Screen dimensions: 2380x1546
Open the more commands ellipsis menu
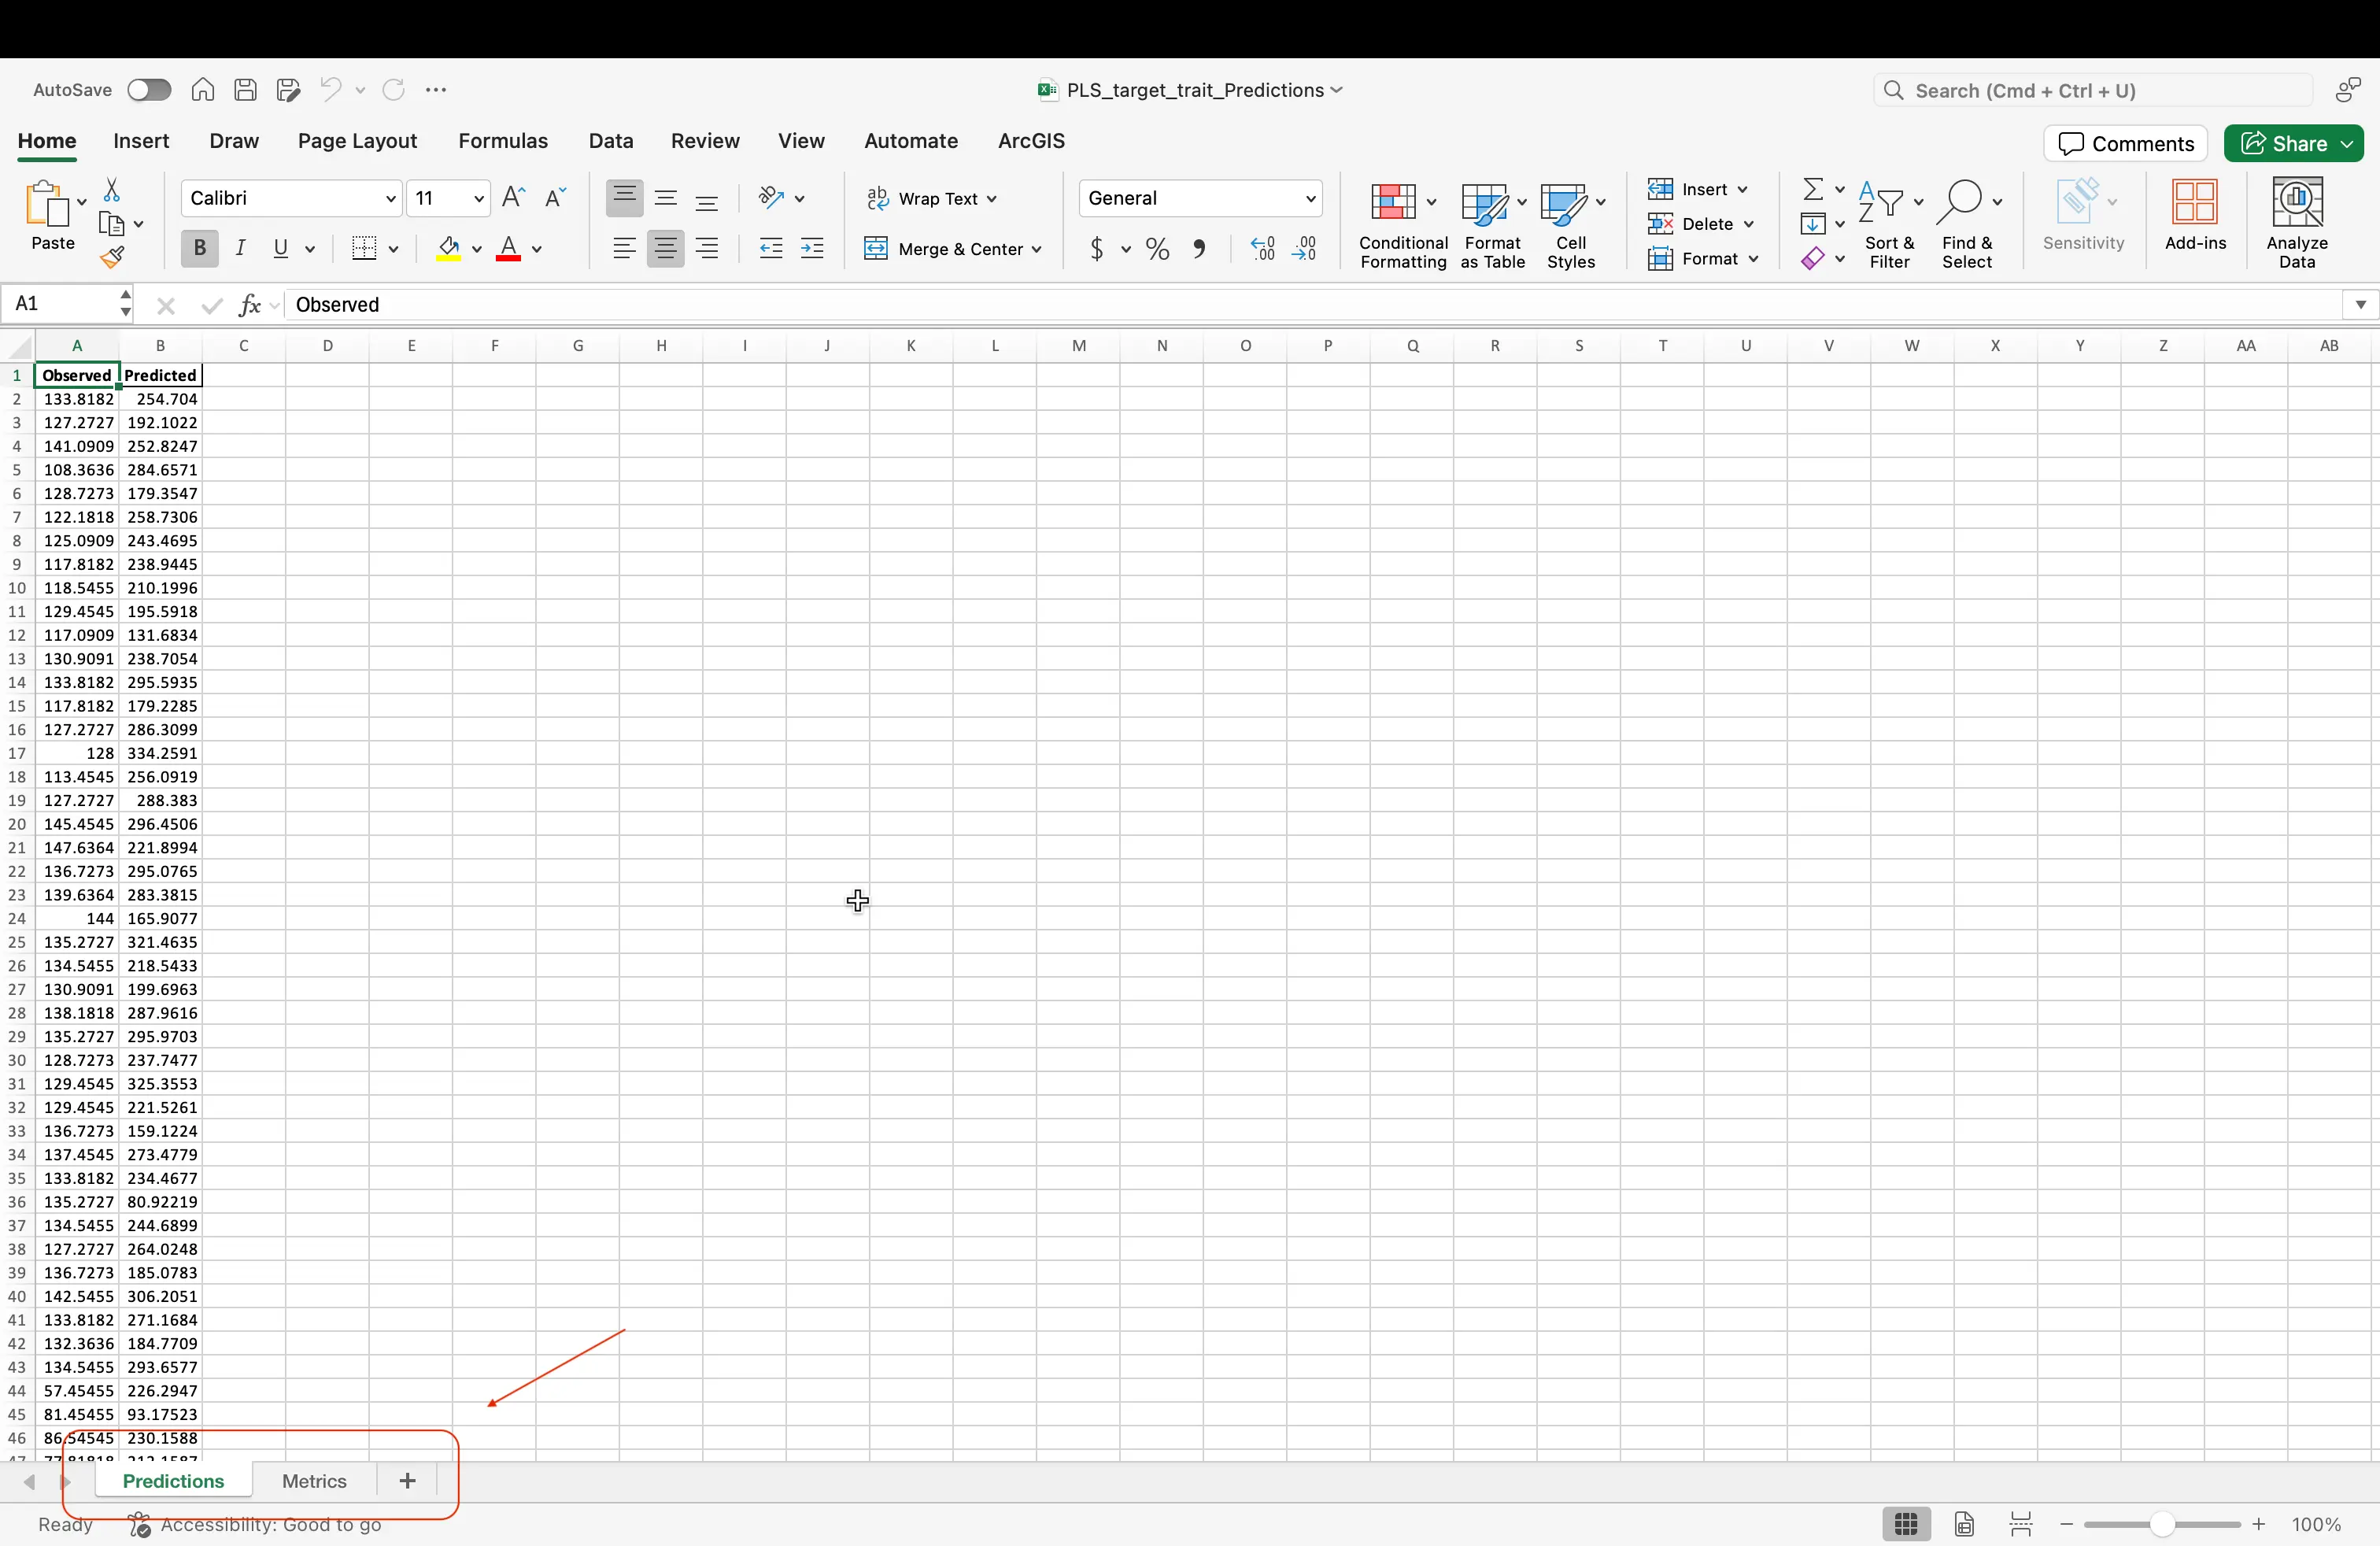[x=436, y=90]
